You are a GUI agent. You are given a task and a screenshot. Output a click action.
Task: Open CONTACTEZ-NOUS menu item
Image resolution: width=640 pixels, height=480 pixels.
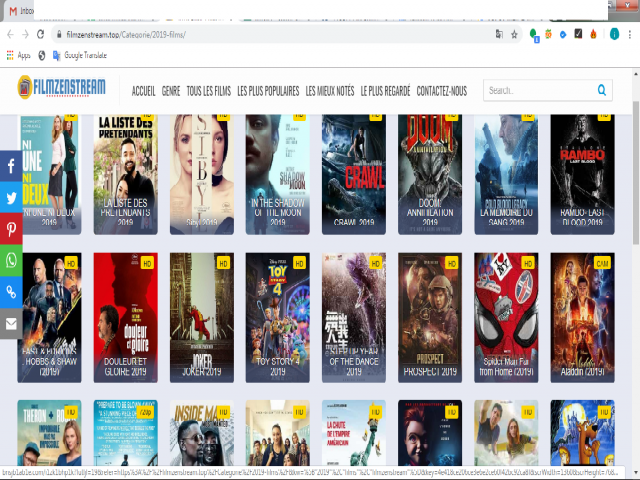(x=442, y=91)
